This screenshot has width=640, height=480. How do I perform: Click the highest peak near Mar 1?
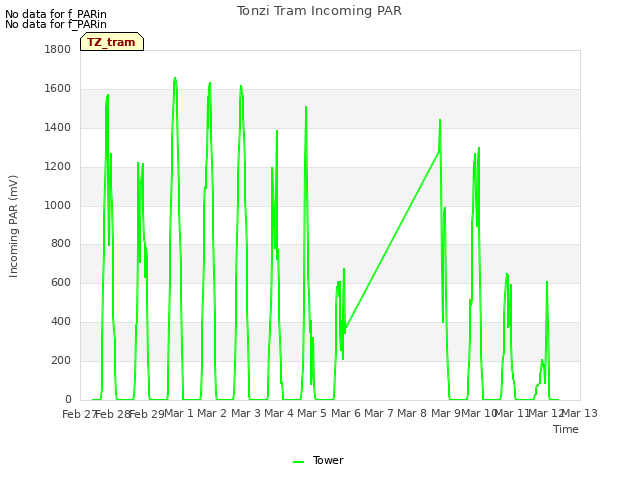[x=175, y=78]
